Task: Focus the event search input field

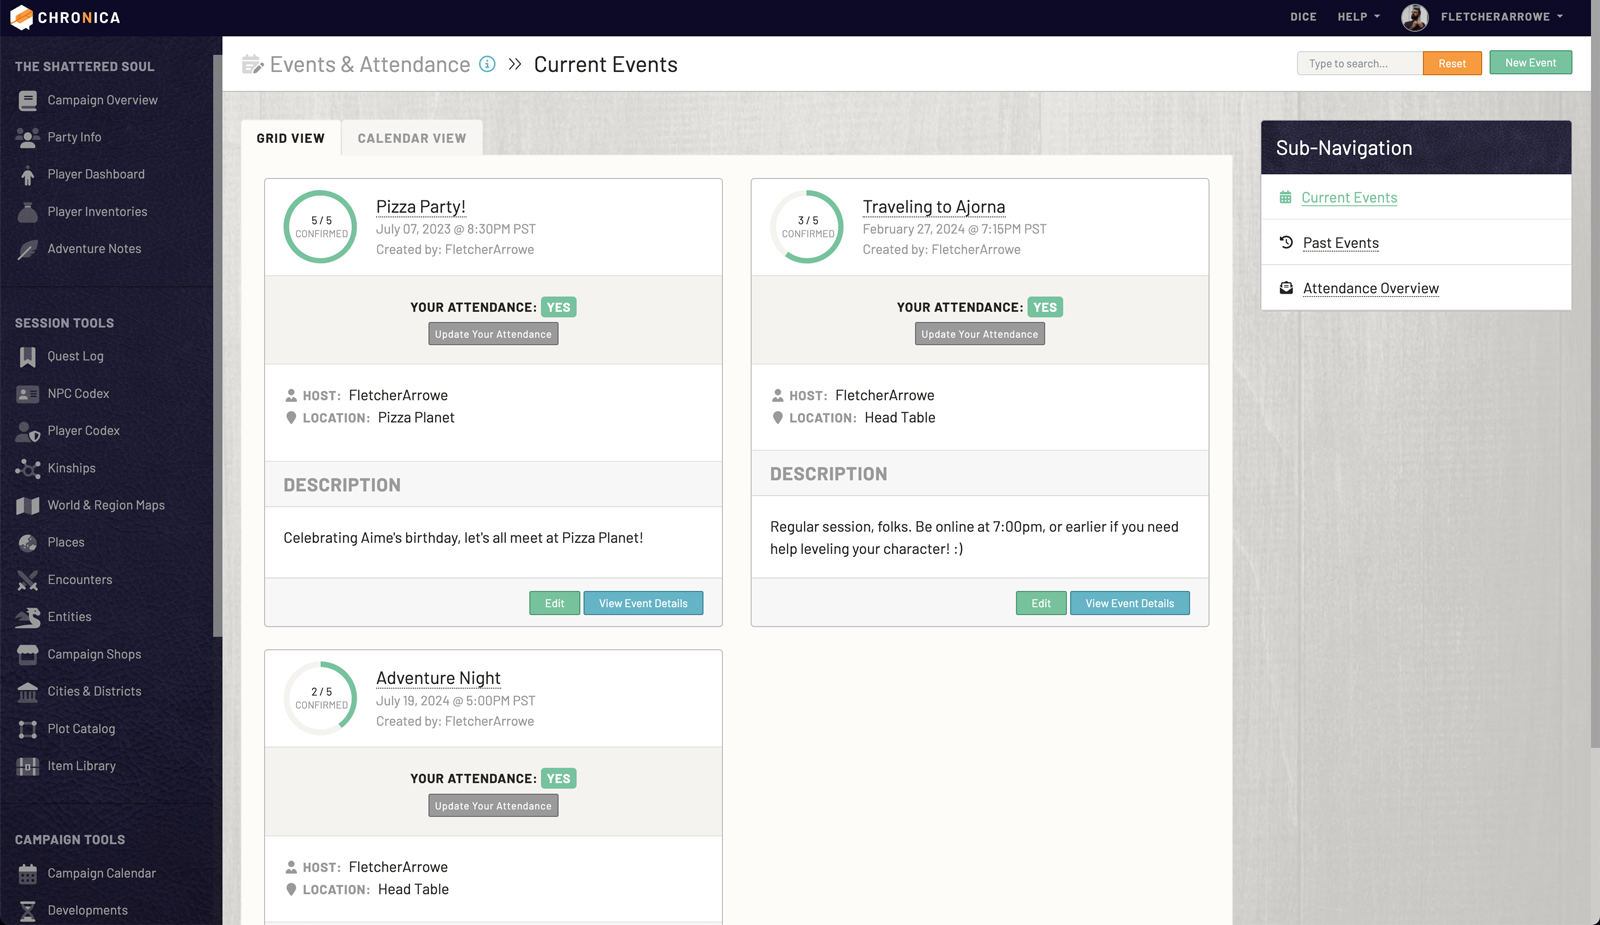Action: [x=1359, y=63]
